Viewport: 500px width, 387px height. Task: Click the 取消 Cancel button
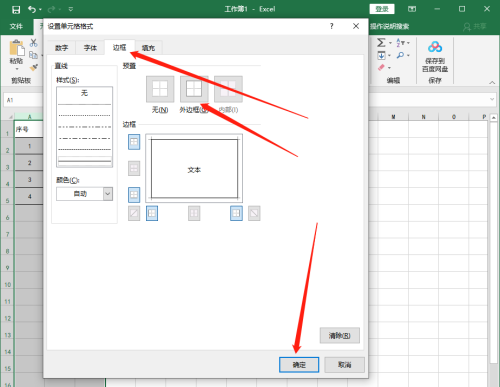(x=344, y=365)
